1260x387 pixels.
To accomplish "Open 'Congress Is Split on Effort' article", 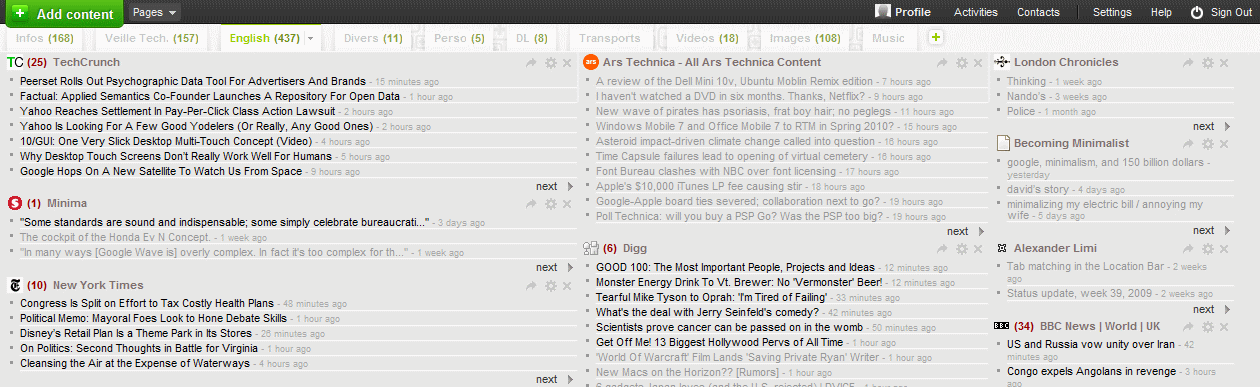I will pos(147,303).
